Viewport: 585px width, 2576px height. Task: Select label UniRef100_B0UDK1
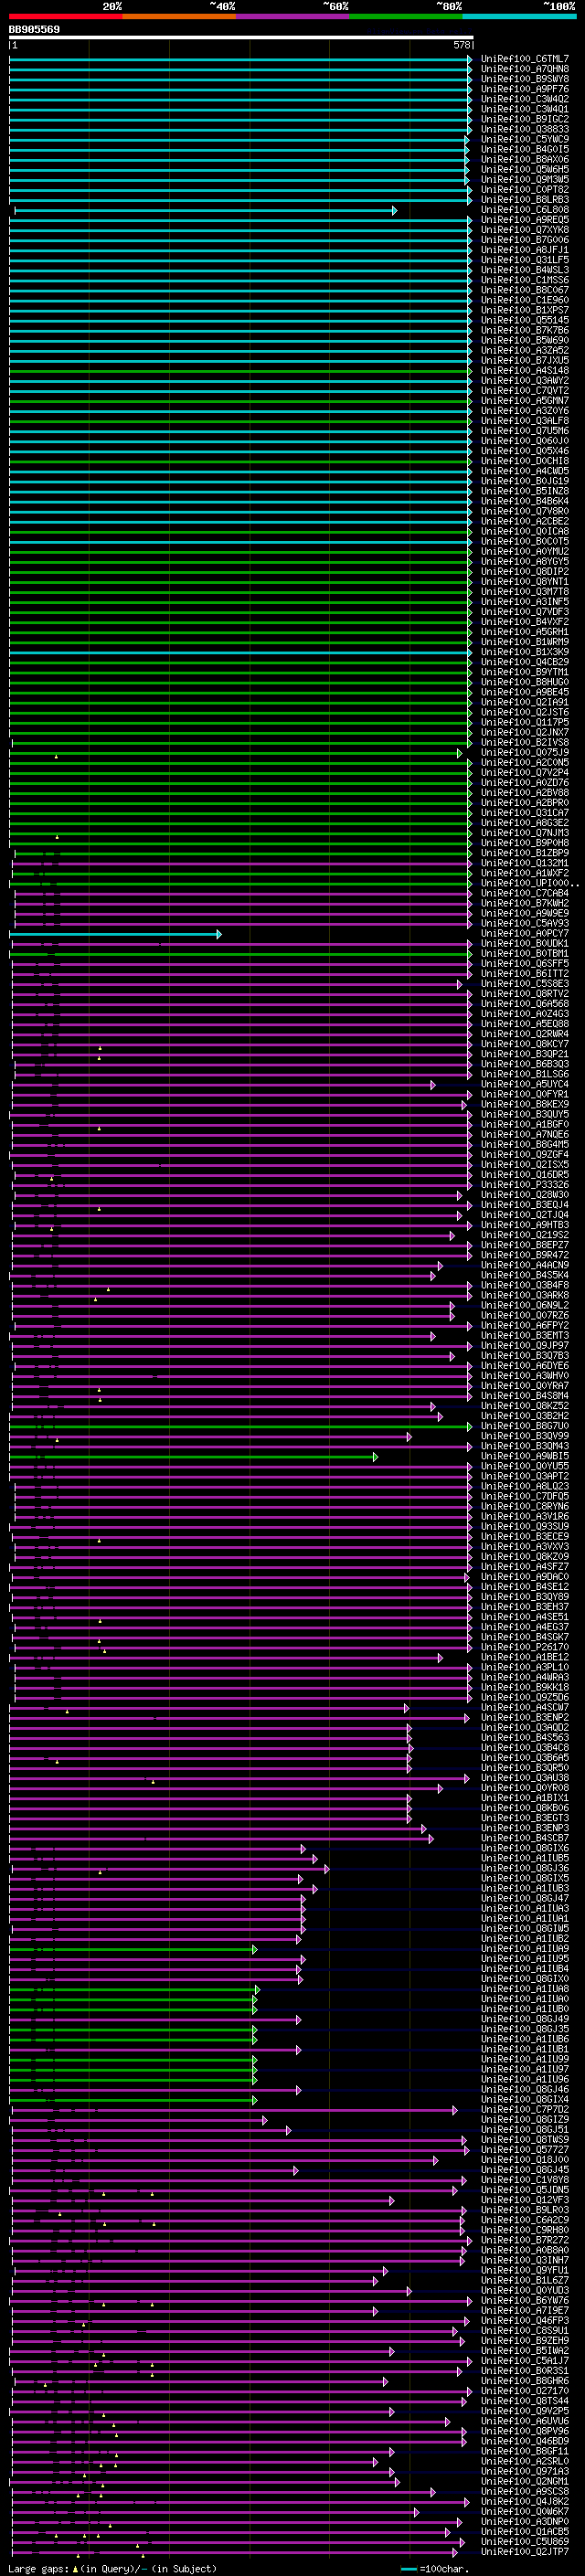(525, 944)
